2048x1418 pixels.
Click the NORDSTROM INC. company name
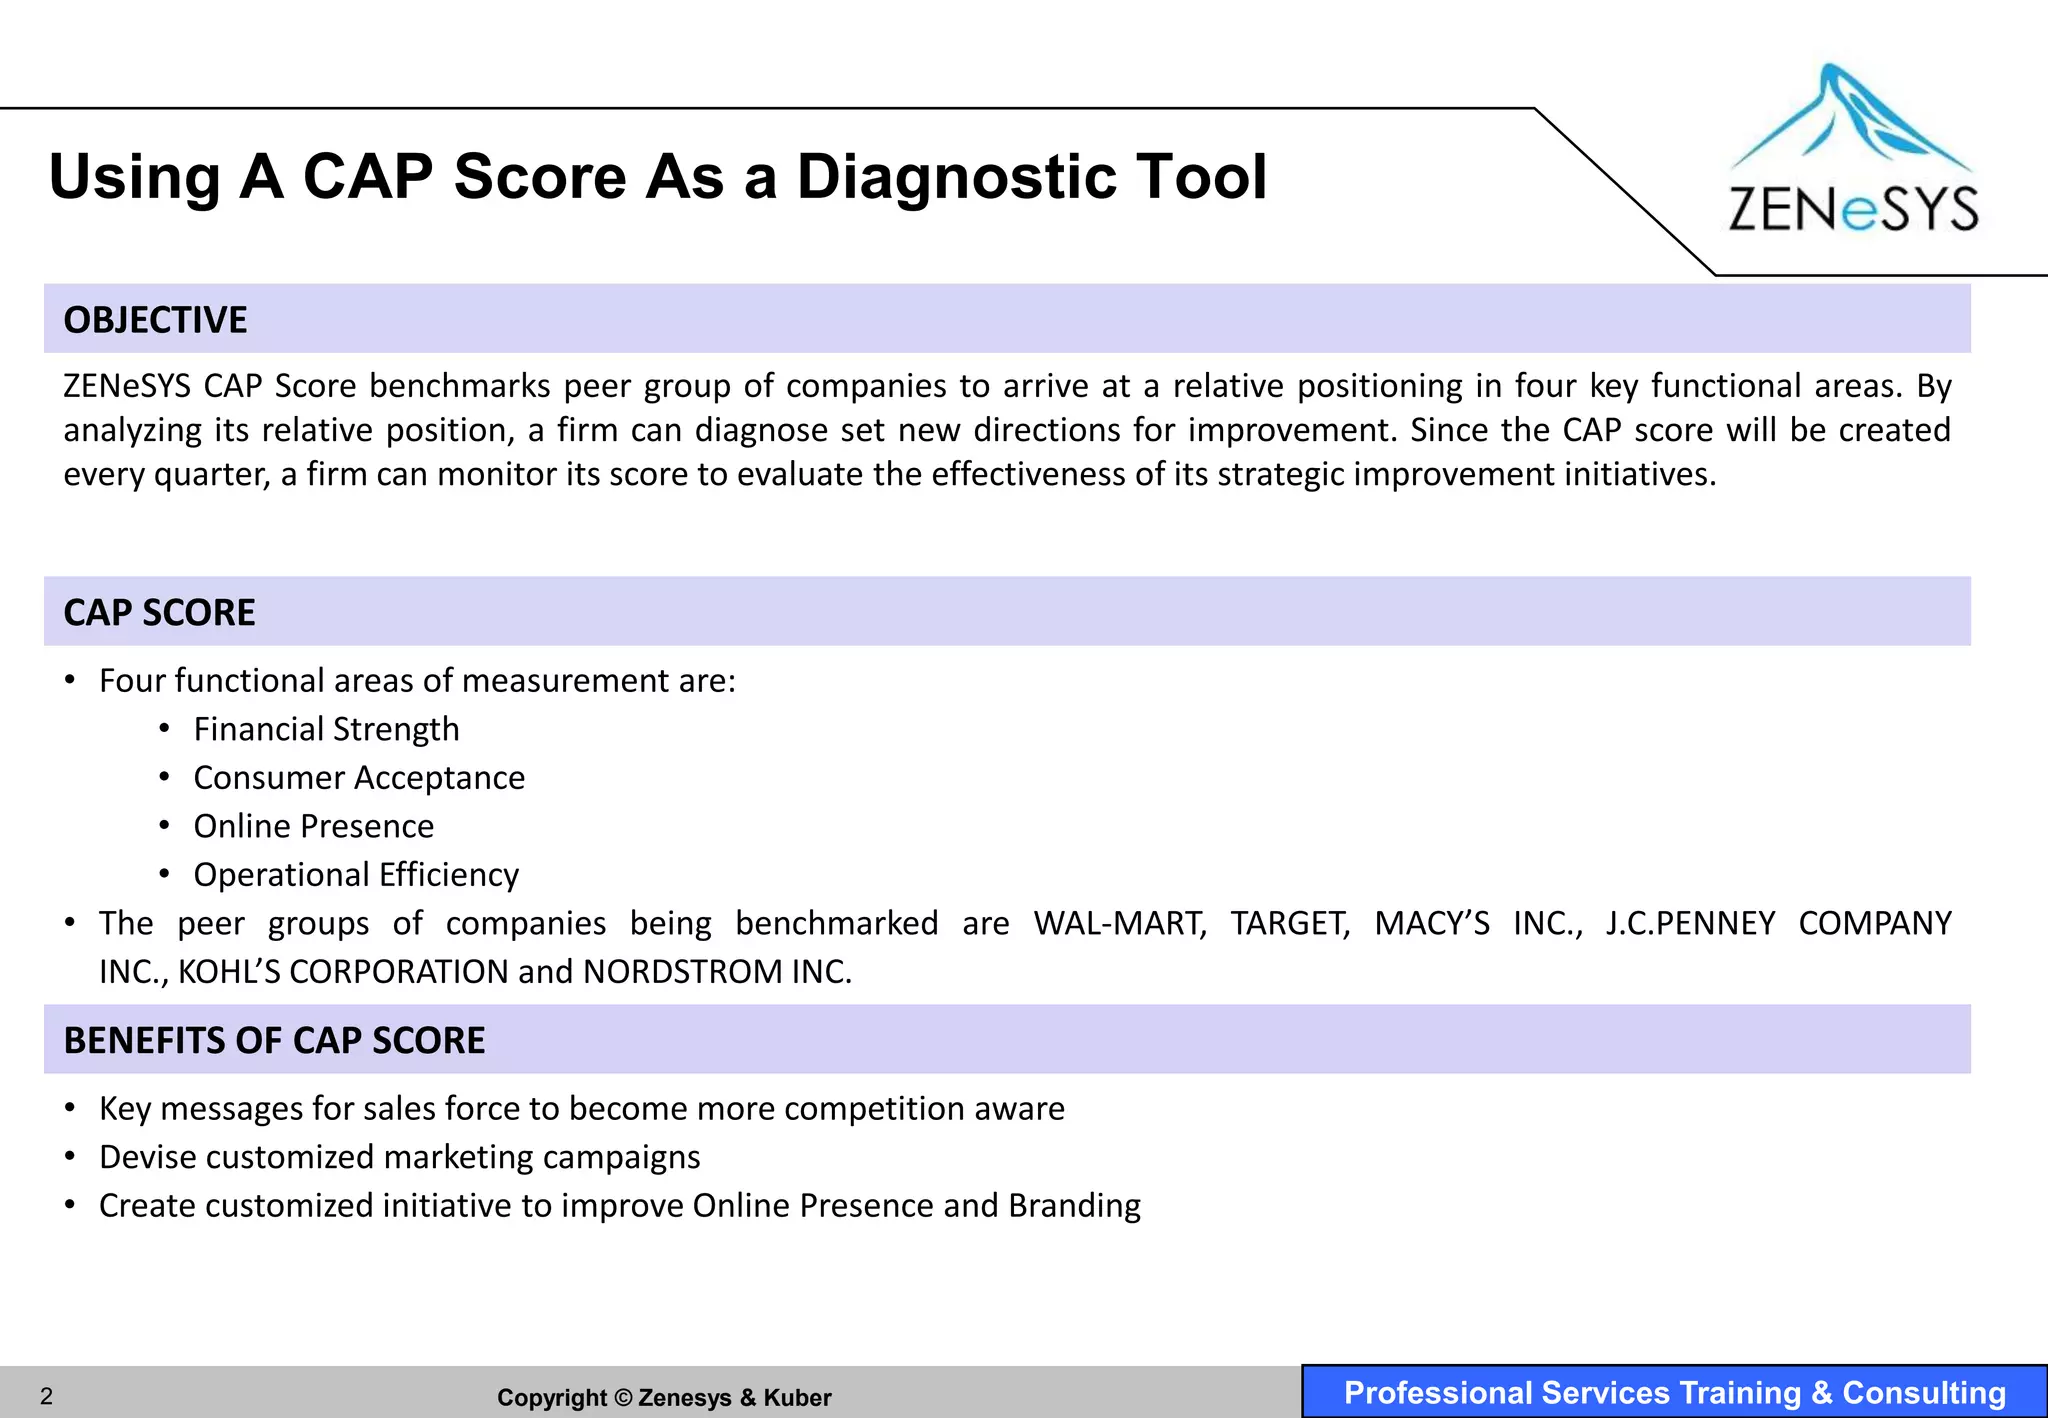tap(717, 972)
